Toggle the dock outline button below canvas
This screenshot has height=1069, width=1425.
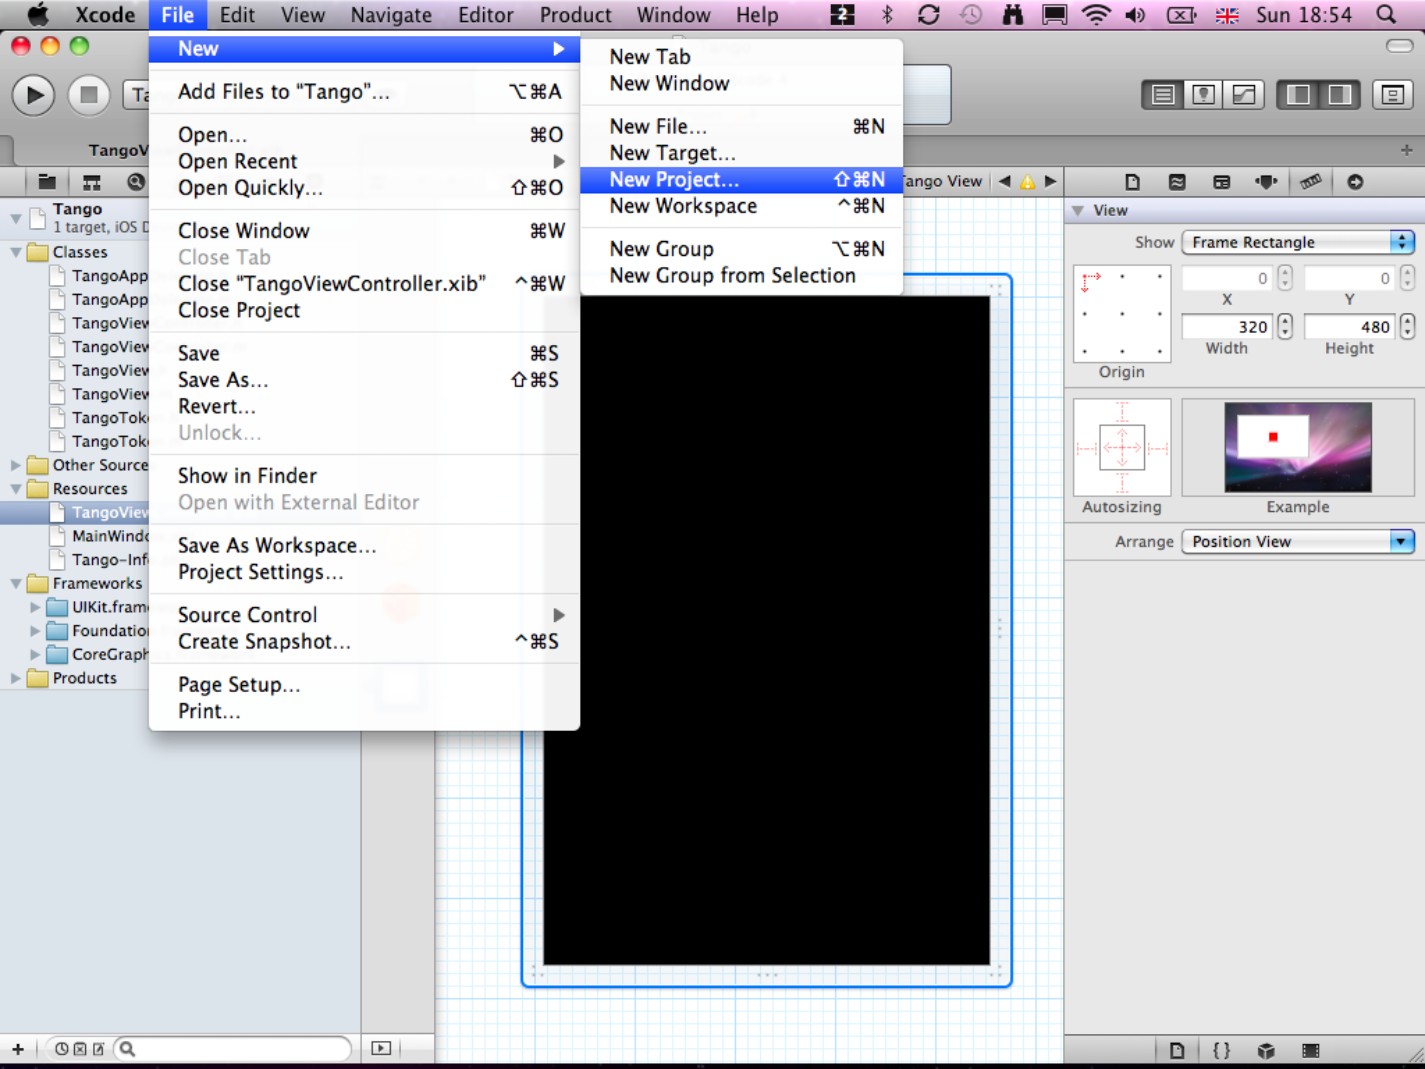click(x=381, y=1048)
